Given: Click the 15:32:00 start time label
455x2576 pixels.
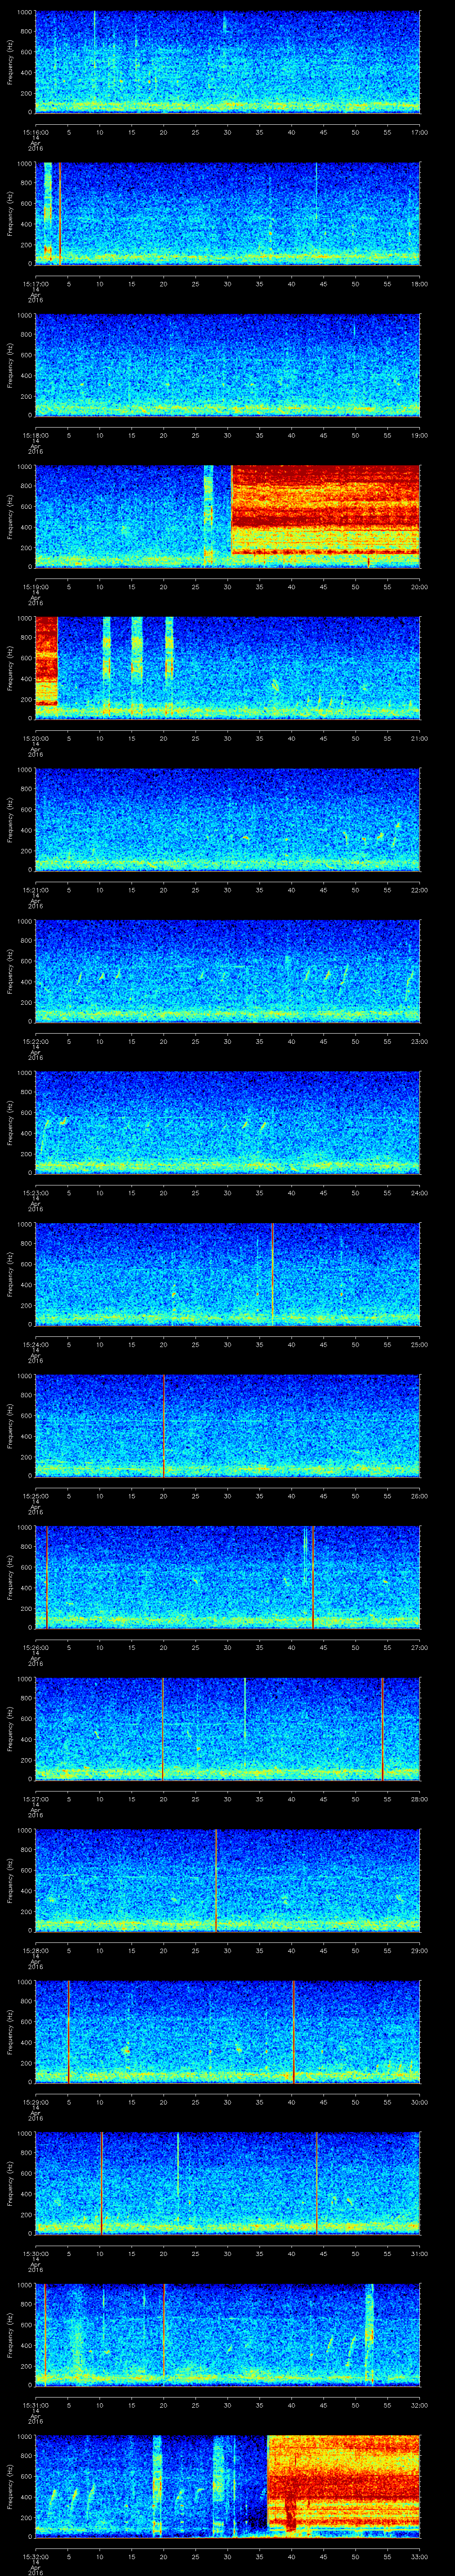Looking at the screenshot, I should (x=35, y=2556).
